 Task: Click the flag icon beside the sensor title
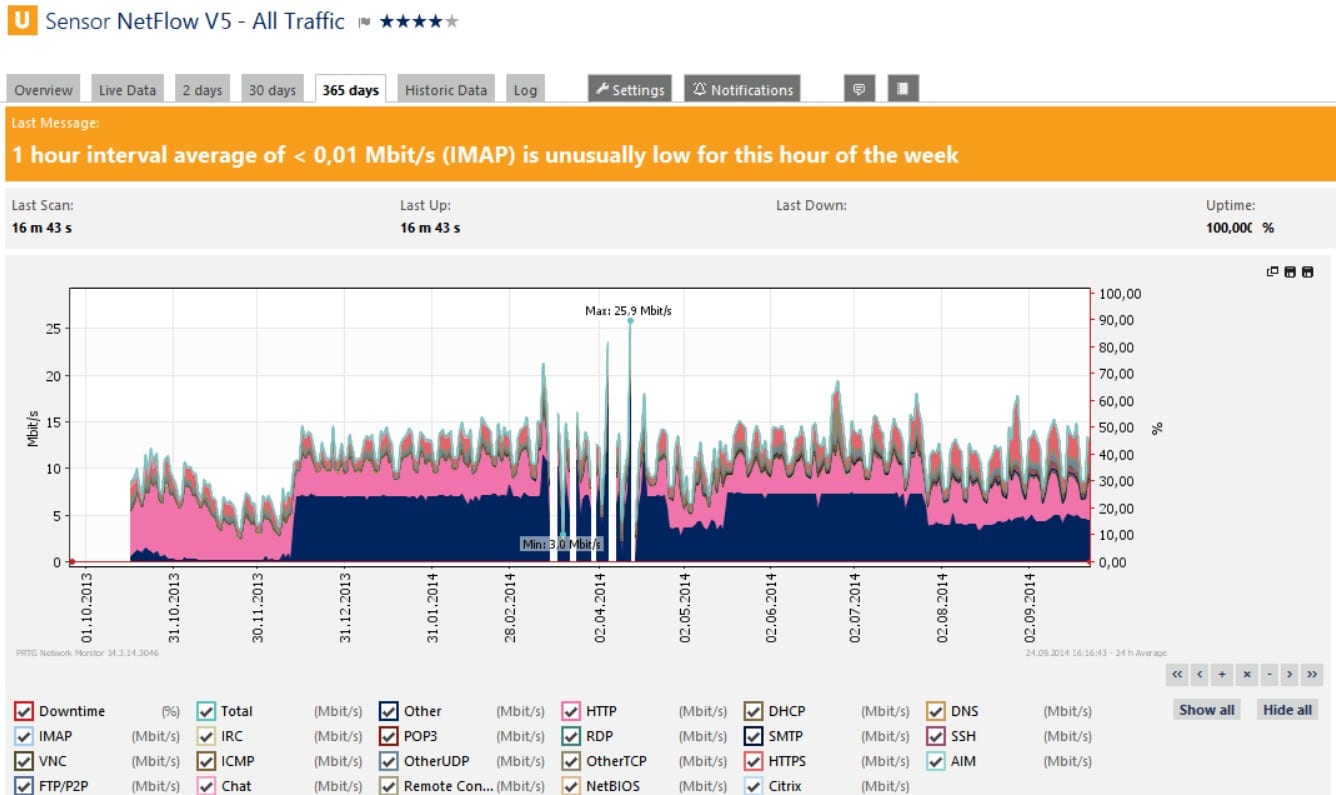point(365,22)
